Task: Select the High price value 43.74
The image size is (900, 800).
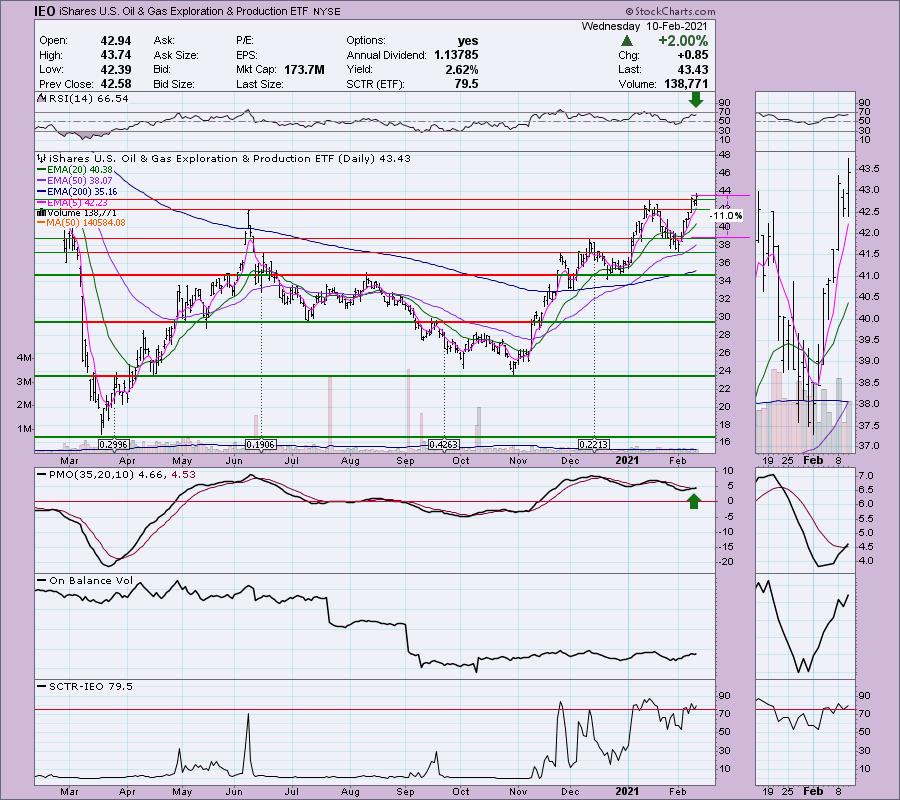Action: pyautogui.click(x=115, y=55)
